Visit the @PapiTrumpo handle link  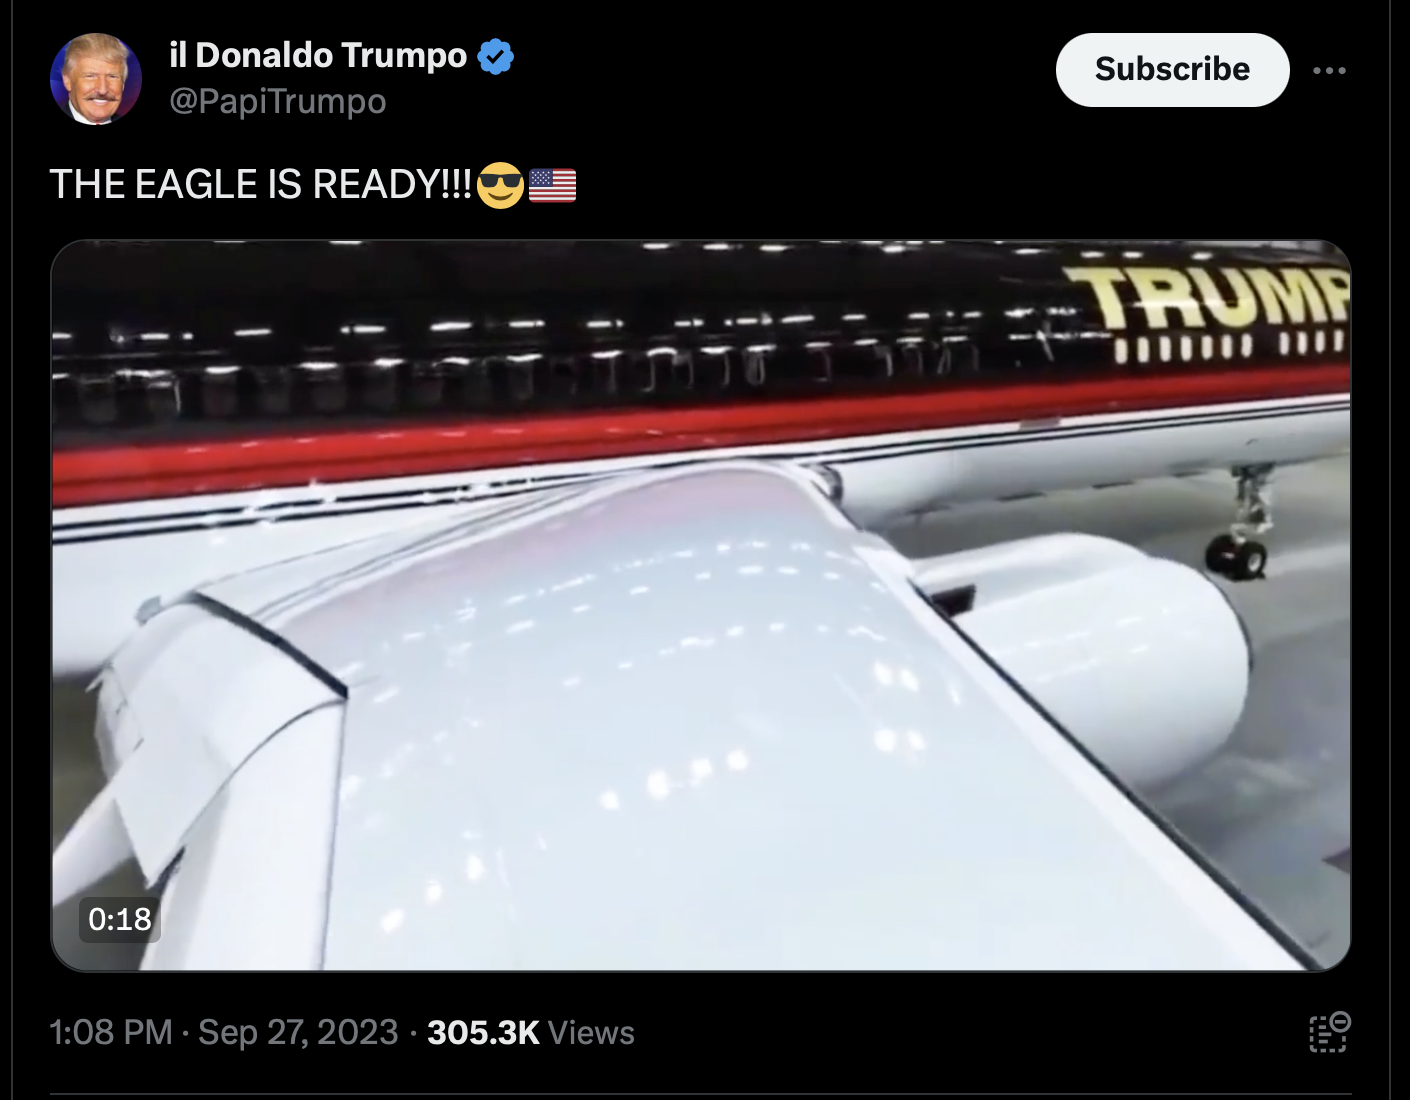(x=278, y=101)
